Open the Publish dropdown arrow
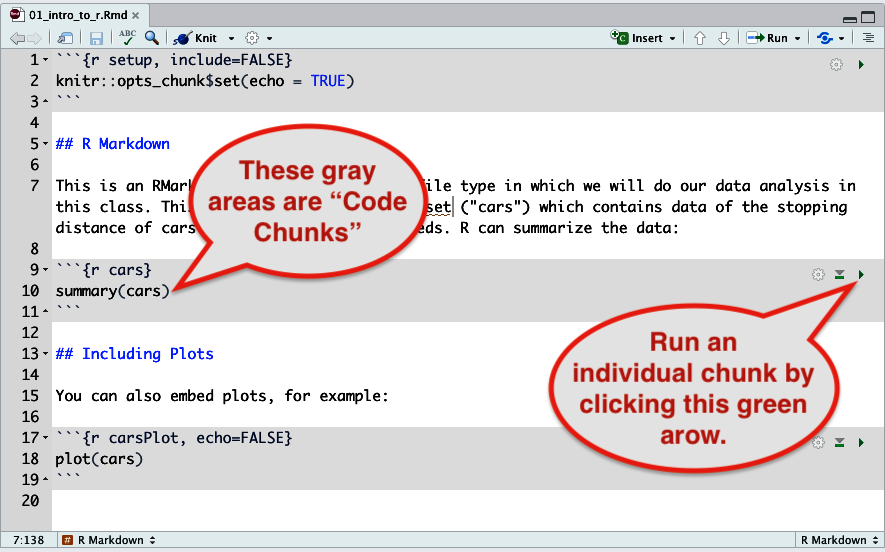The width and height of the screenshot is (885, 552). [x=842, y=38]
